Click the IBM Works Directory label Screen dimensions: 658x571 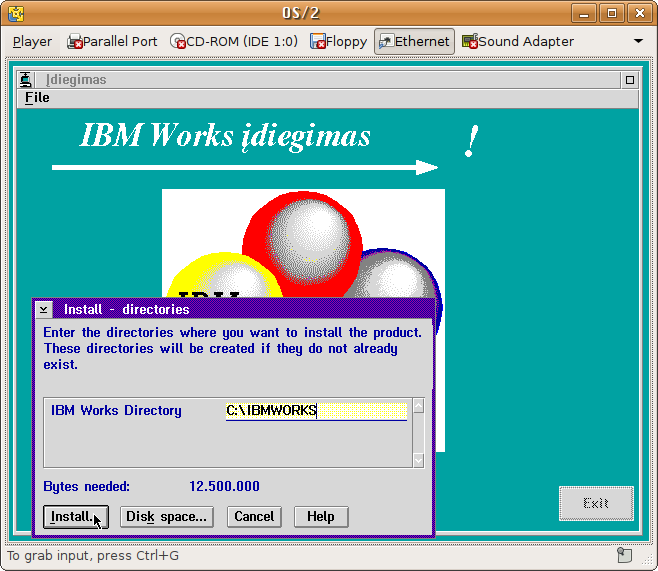point(116,410)
